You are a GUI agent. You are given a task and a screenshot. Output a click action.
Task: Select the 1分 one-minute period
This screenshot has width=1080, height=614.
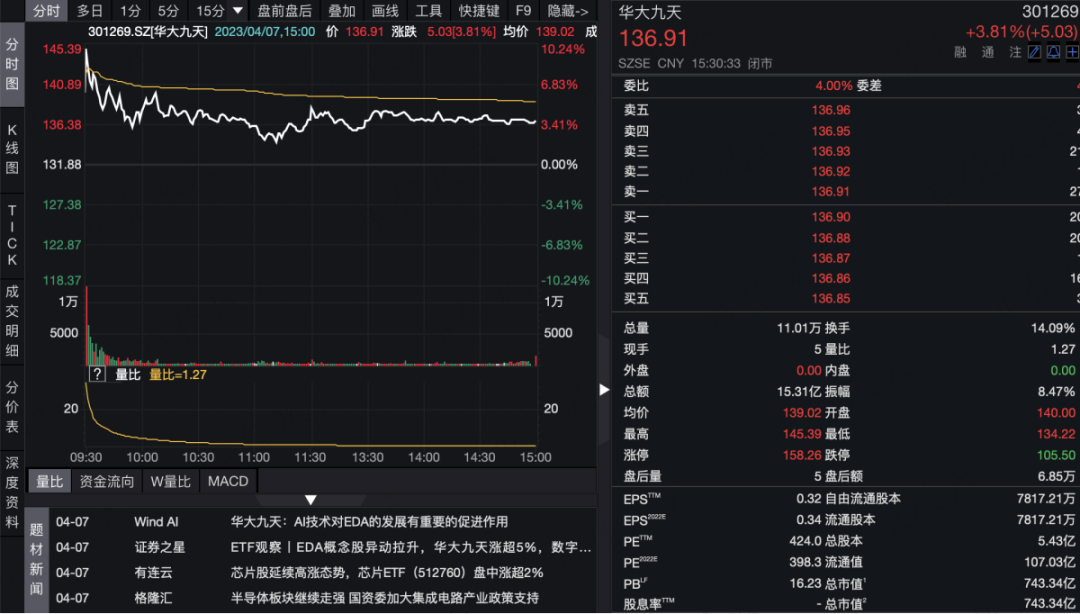click(x=130, y=10)
